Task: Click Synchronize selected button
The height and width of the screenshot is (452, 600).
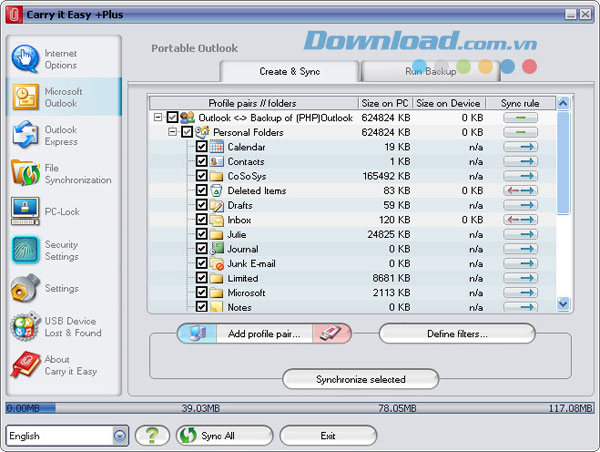Action: click(360, 379)
